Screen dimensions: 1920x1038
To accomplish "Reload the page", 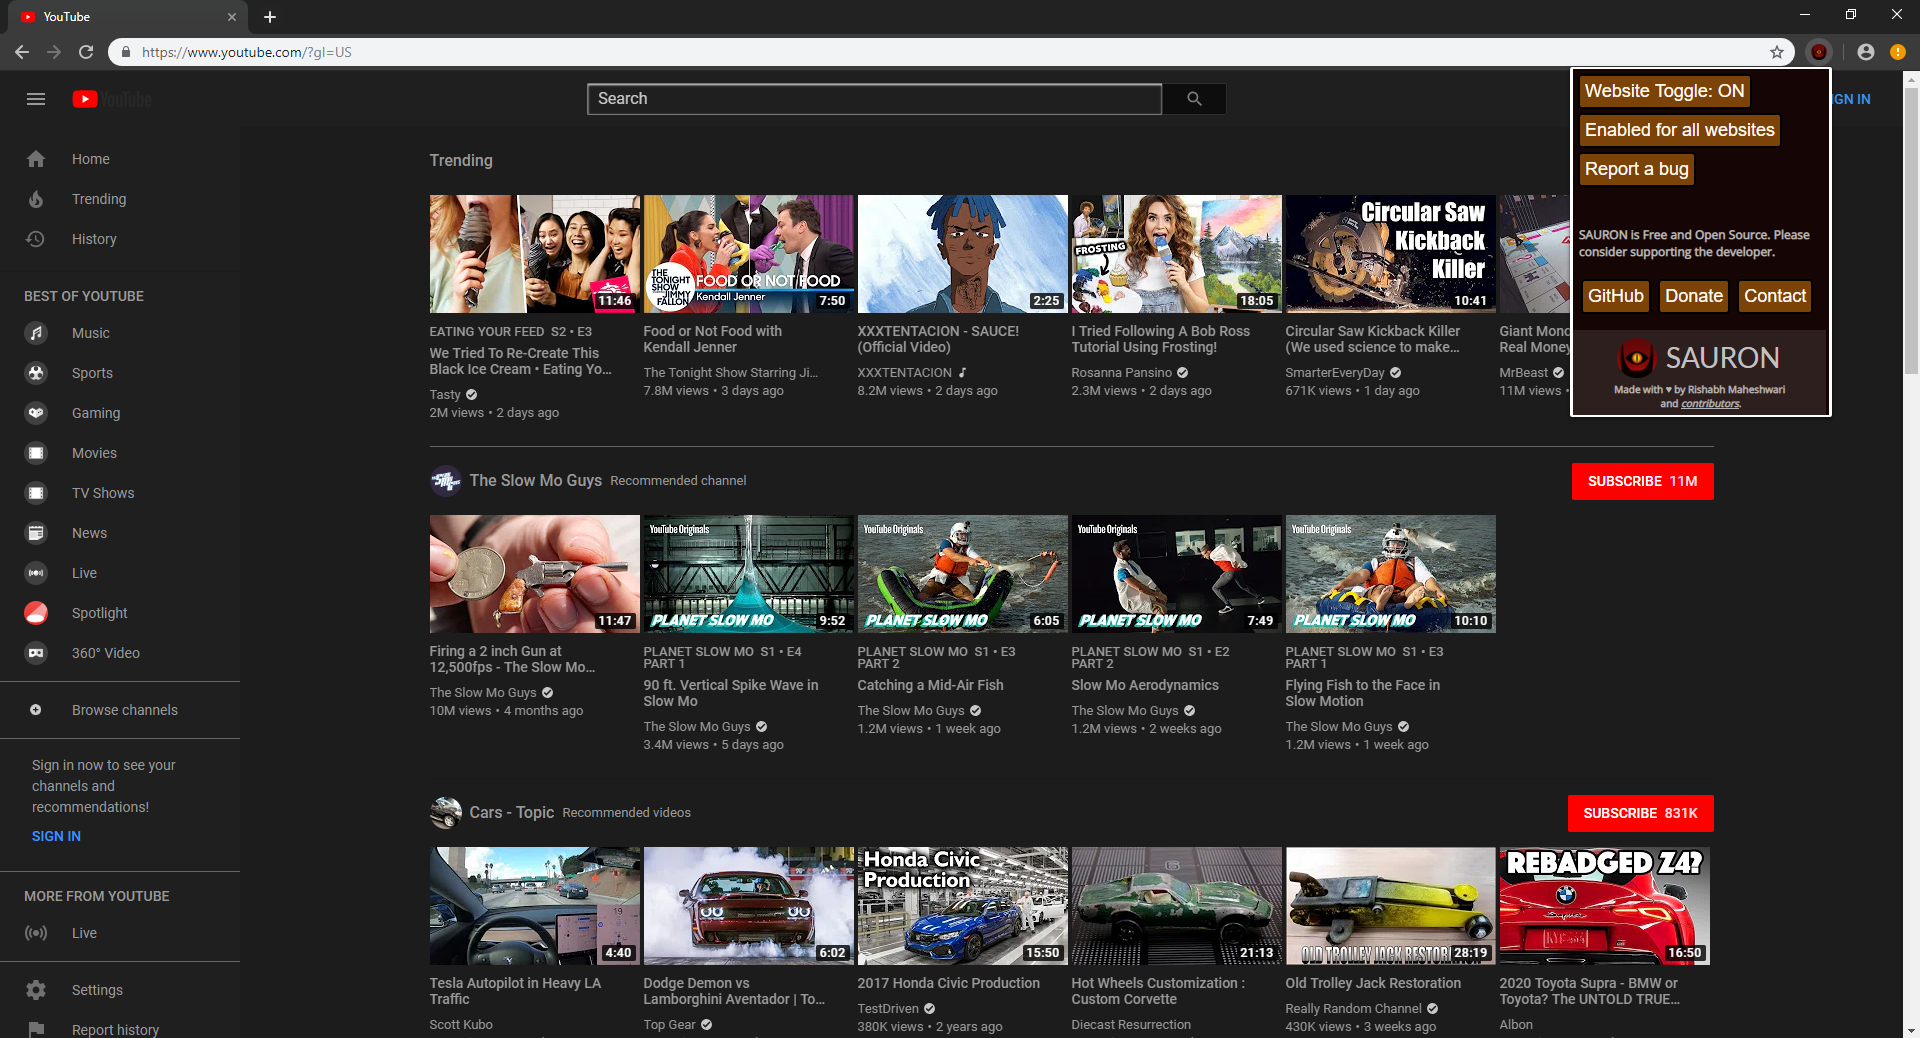I will pyautogui.click(x=86, y=52).
